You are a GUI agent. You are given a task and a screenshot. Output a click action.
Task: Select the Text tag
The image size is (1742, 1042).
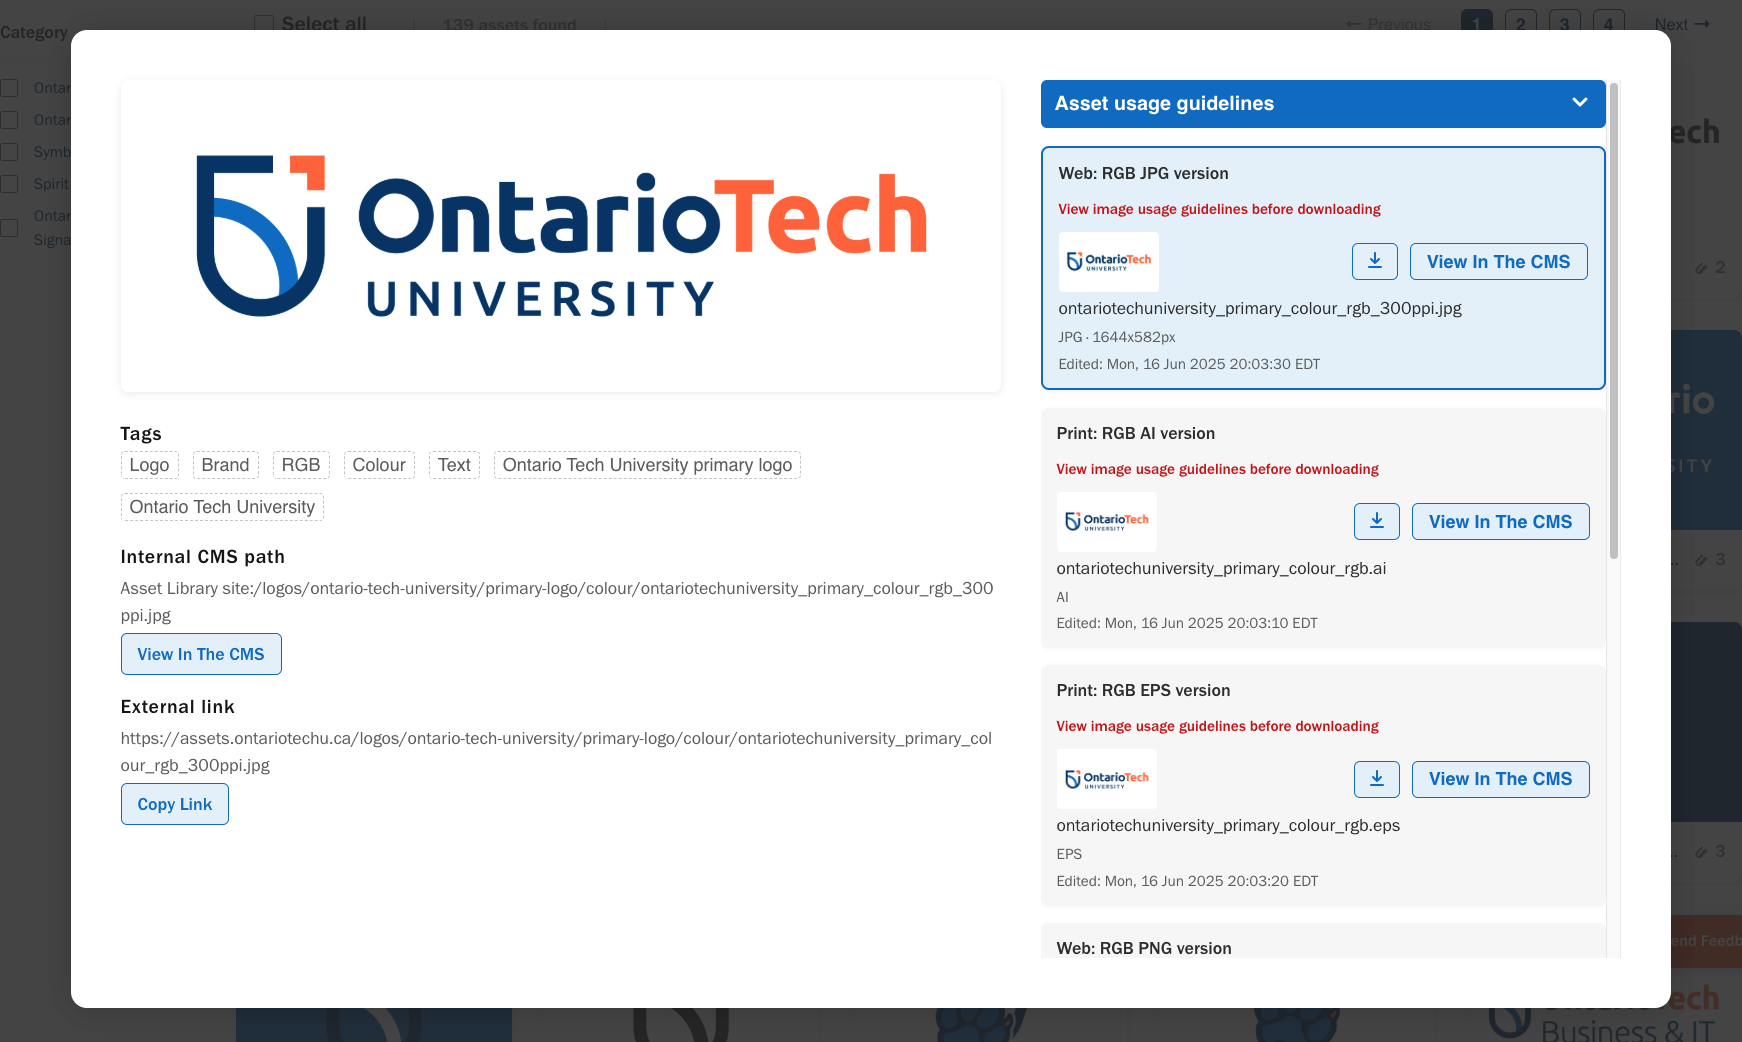pos(454,465)
